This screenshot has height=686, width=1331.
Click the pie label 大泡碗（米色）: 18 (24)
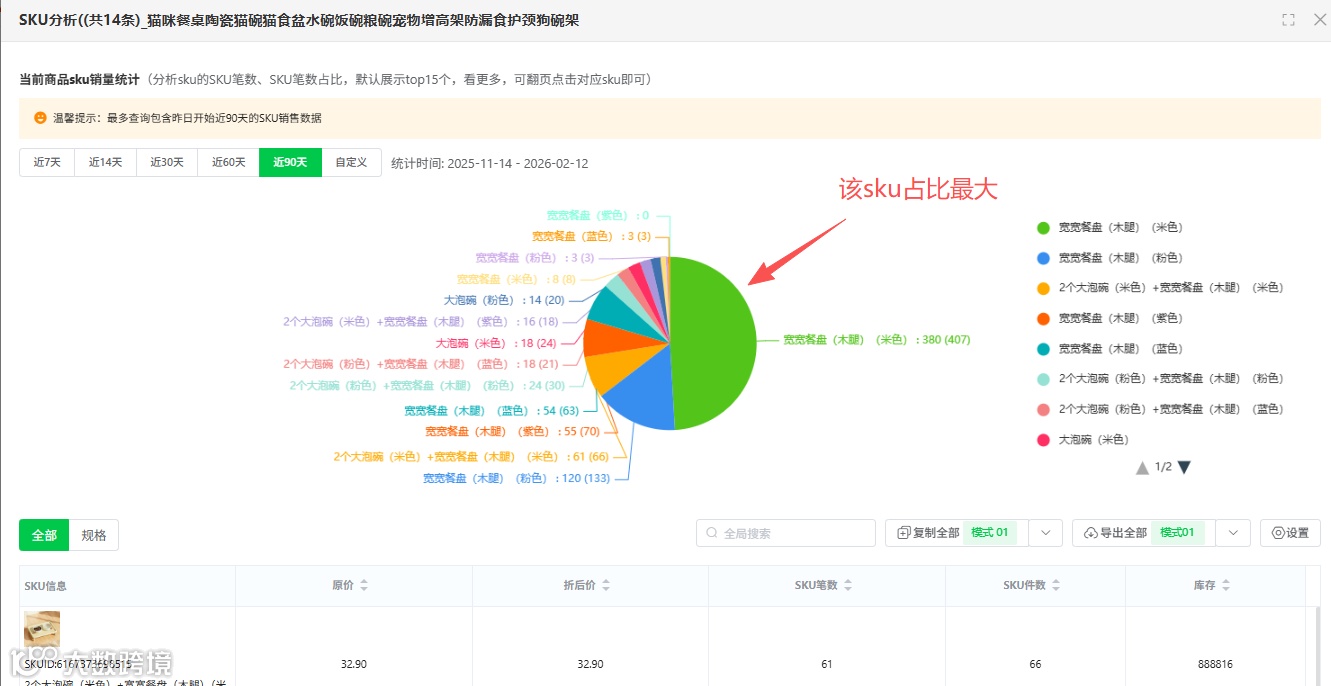point(496,343)
